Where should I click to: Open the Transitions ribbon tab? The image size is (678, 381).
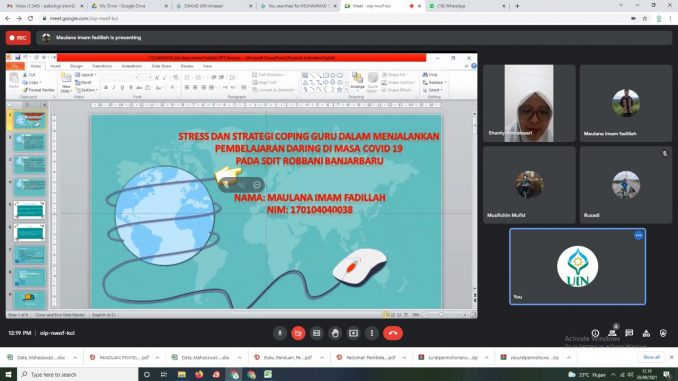point(102,66)
